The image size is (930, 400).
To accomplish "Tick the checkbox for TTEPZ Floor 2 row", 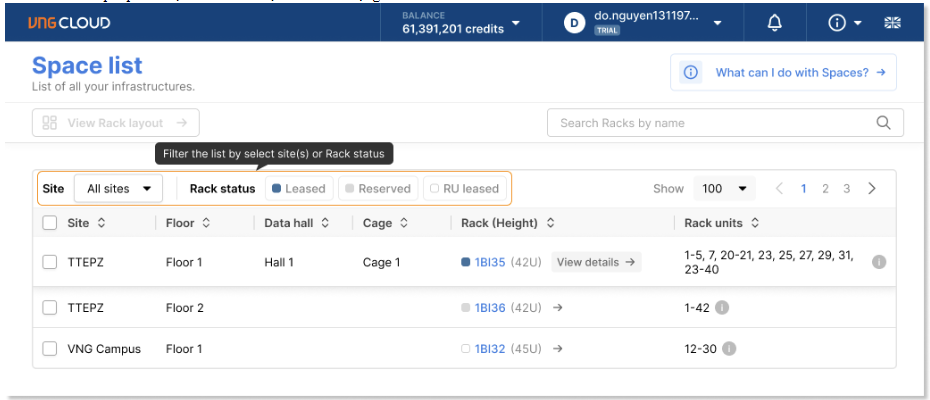I will pos(50,308).
